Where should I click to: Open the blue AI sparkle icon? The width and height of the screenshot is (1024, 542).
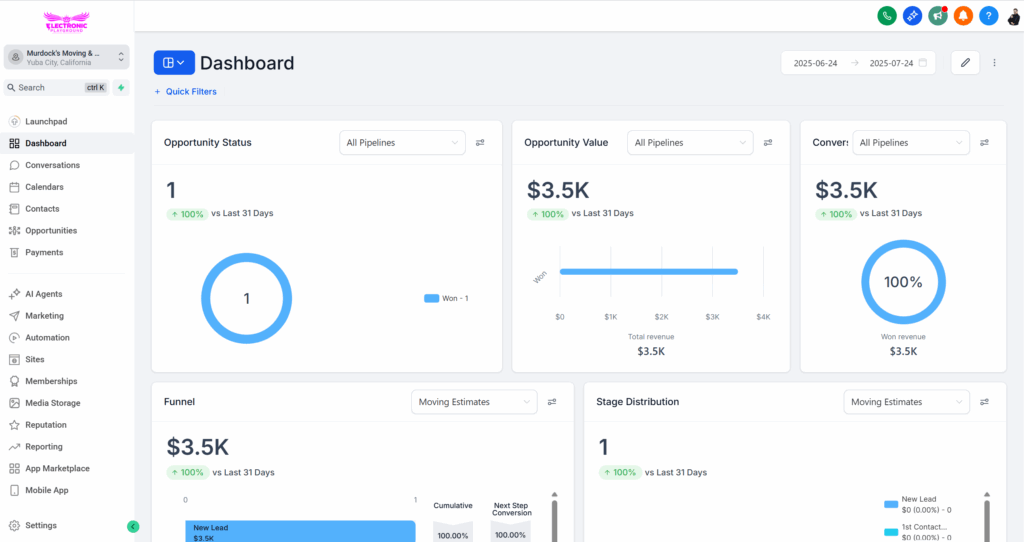tap(912, 16)
